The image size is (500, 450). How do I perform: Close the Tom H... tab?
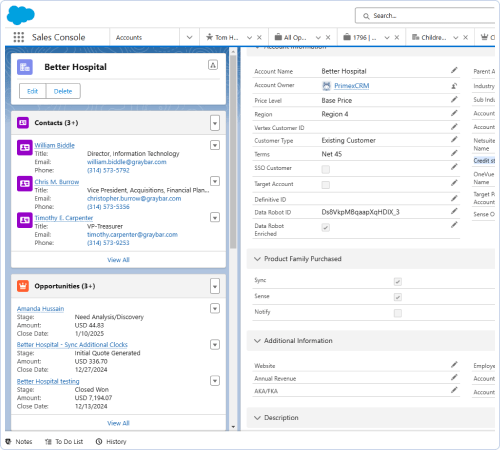tap(259, 37)
